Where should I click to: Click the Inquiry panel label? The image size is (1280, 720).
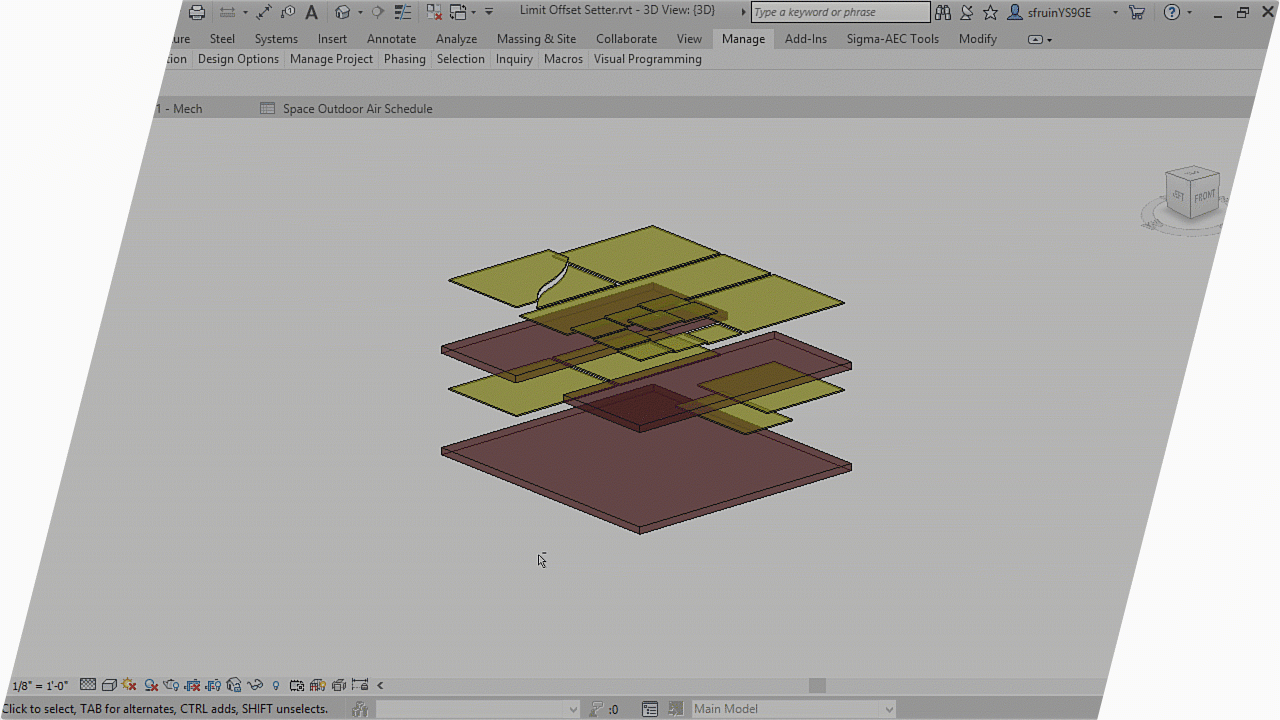pos(514,59)
